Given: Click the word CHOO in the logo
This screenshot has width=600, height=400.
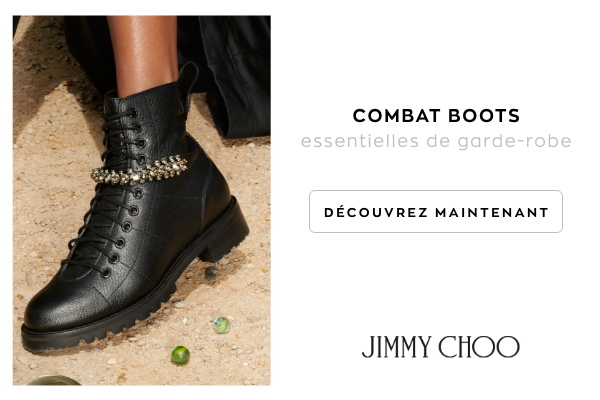Looking at the screenshot, I should [479, 347].
